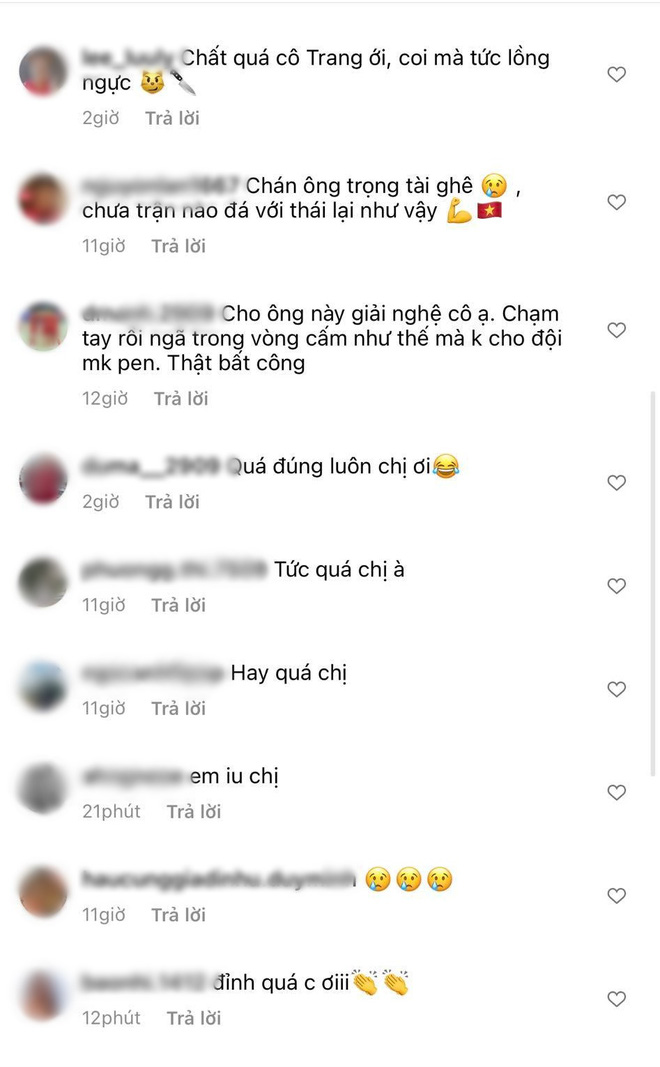Click 'Trả lời' under 'Thật bất công' comment
660x1067 pixels.
point(181,399)
